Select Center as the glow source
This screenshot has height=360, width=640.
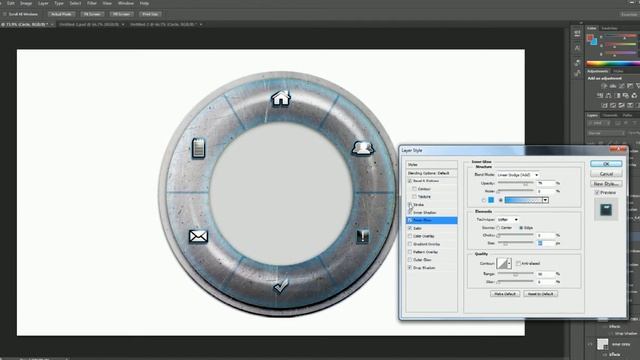[x=498, y=228]
